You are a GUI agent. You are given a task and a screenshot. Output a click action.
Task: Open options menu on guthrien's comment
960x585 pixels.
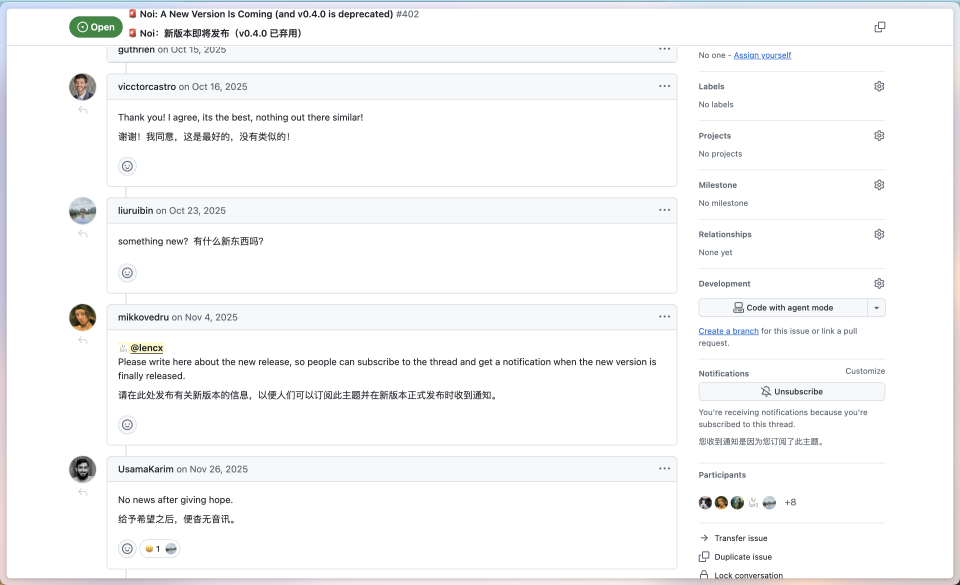coord(664,49)
